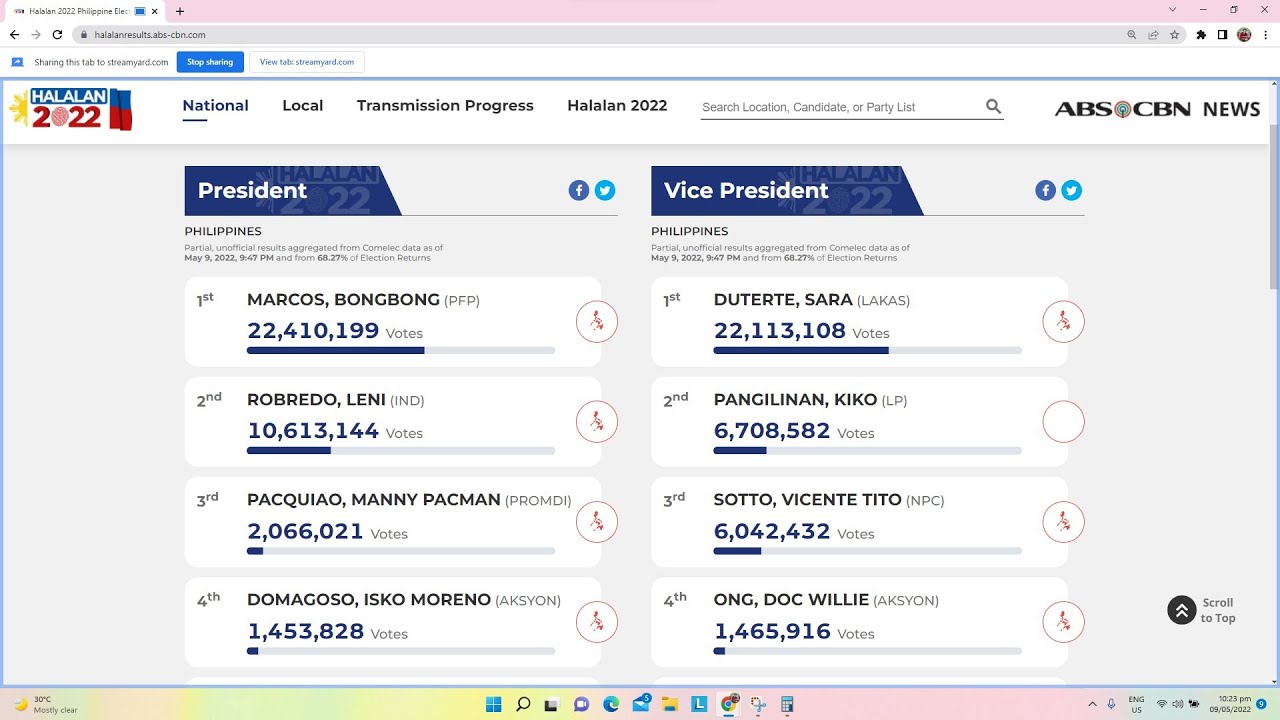The height and width of the screenshot is (720, 1280).
Task: Open map icon for Duterte, Sara
Action: pos(1063,322)
